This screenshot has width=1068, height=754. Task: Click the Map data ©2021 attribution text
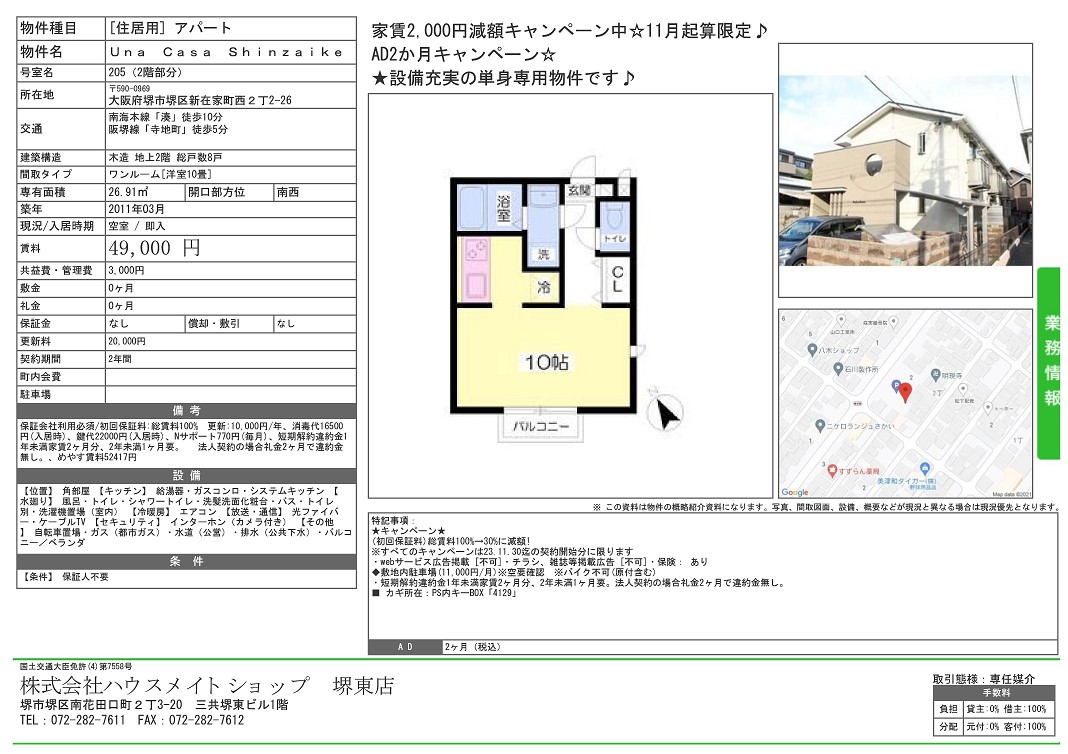tap(1011, 494)
